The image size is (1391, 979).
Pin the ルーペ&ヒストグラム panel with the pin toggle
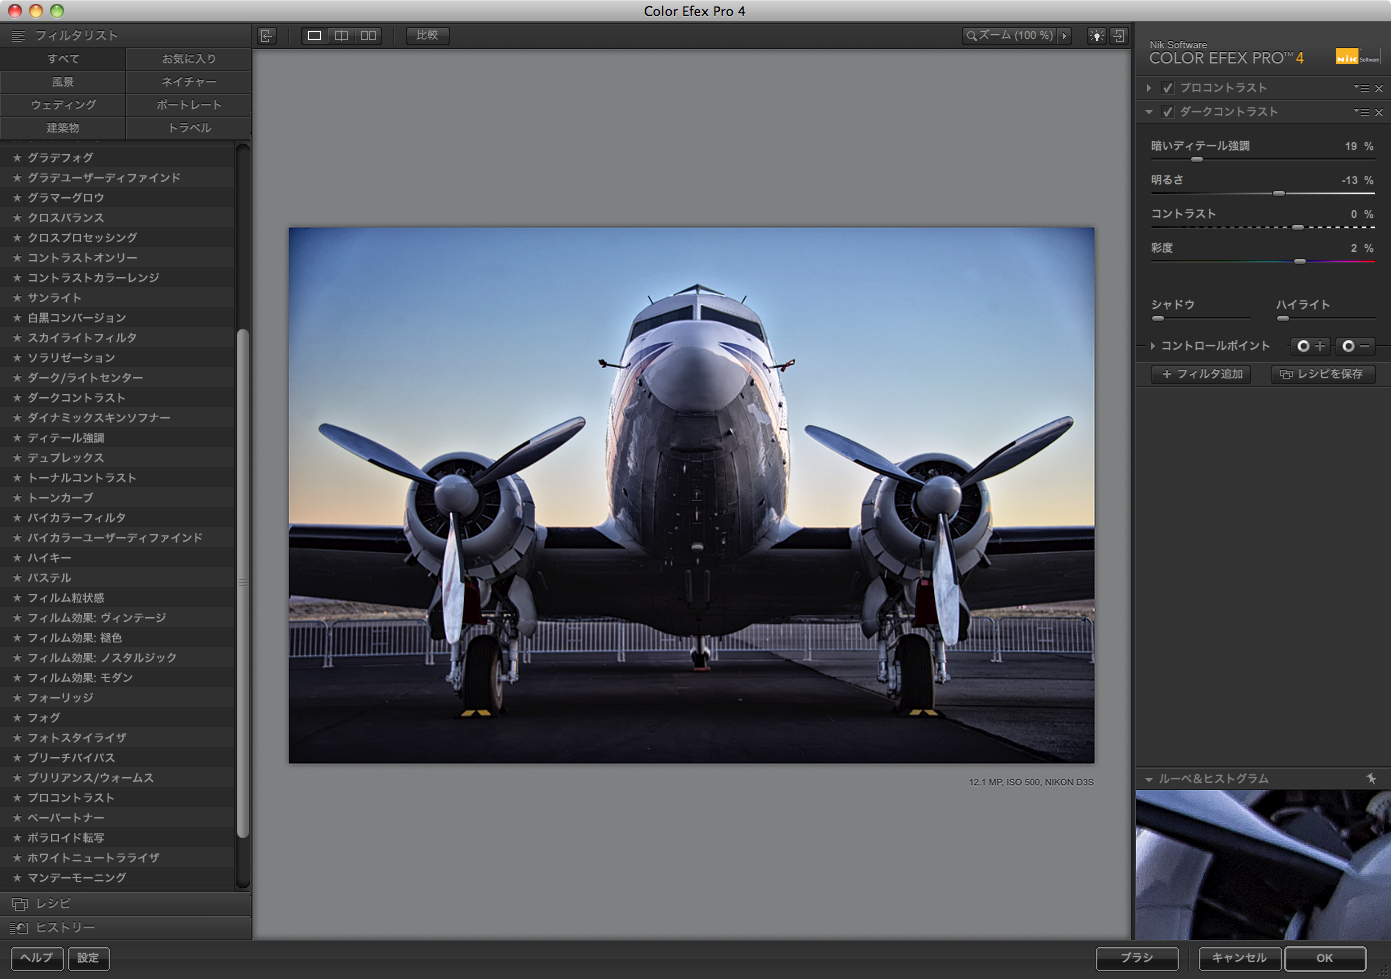click(x=1373, y=777)
